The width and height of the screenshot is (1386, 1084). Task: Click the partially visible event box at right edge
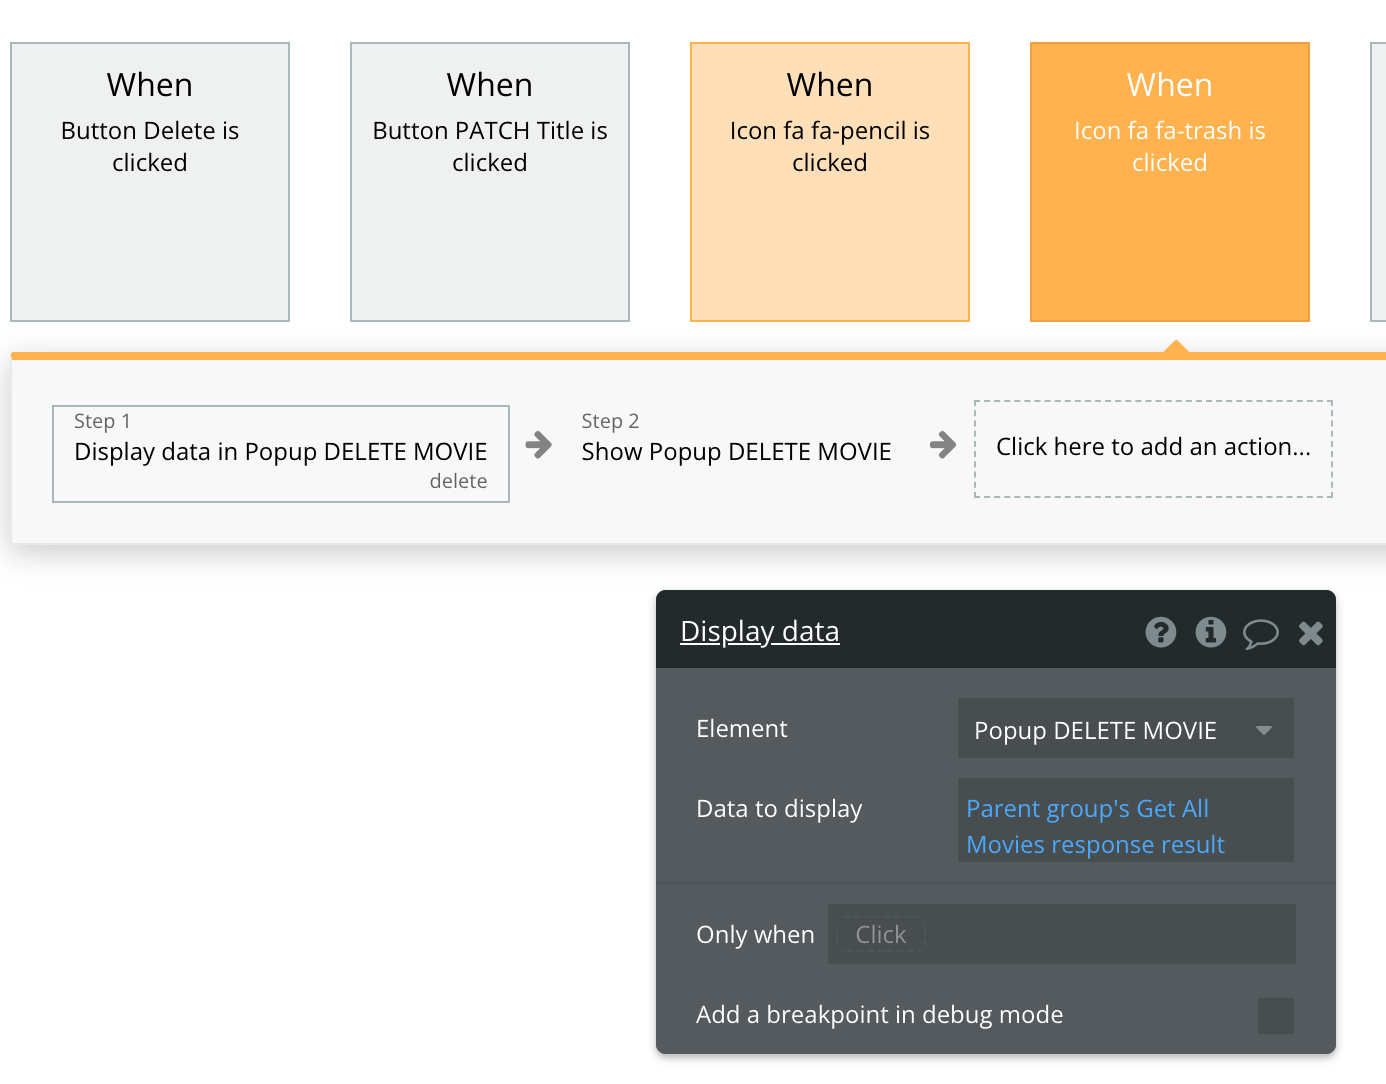(x=1378, y=182)
